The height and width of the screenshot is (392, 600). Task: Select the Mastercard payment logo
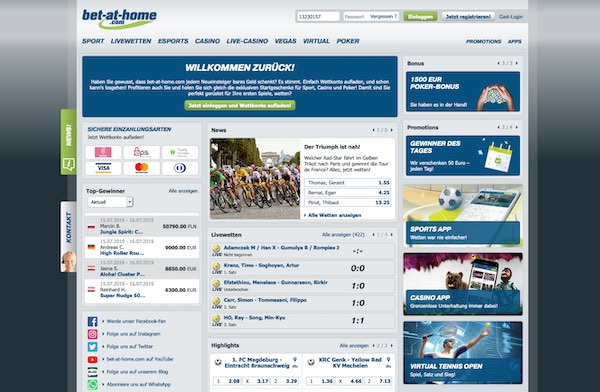pyautogui.click(x=142, y=168)
